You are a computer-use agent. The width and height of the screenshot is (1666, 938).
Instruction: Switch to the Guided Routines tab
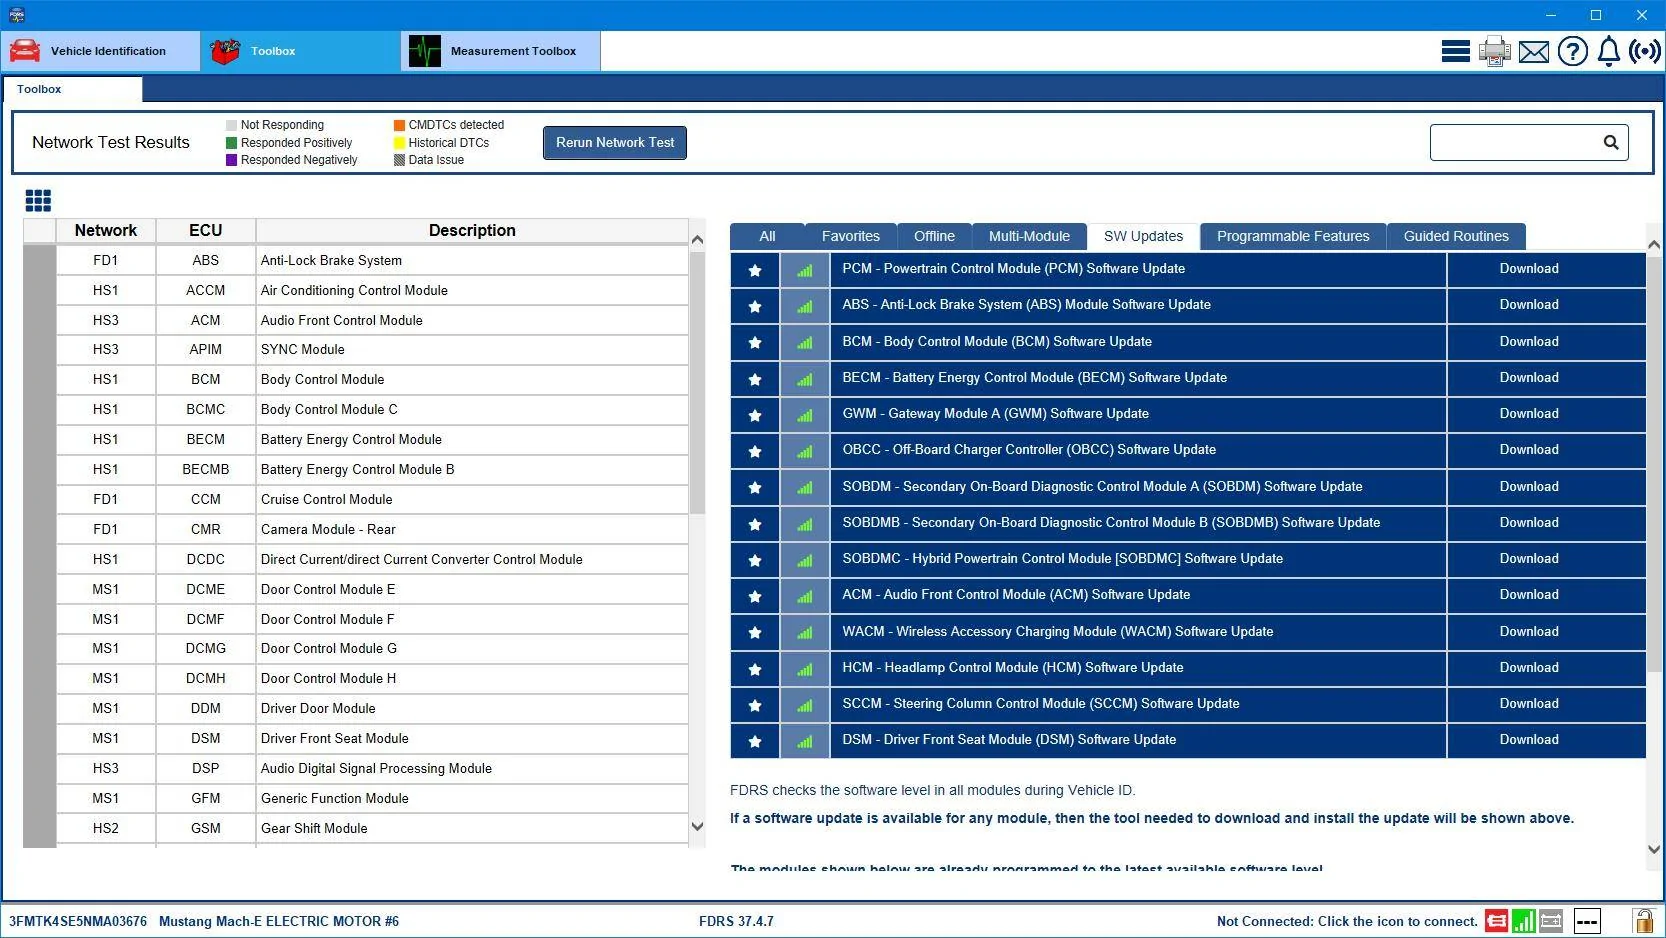tap(1456, 236)
